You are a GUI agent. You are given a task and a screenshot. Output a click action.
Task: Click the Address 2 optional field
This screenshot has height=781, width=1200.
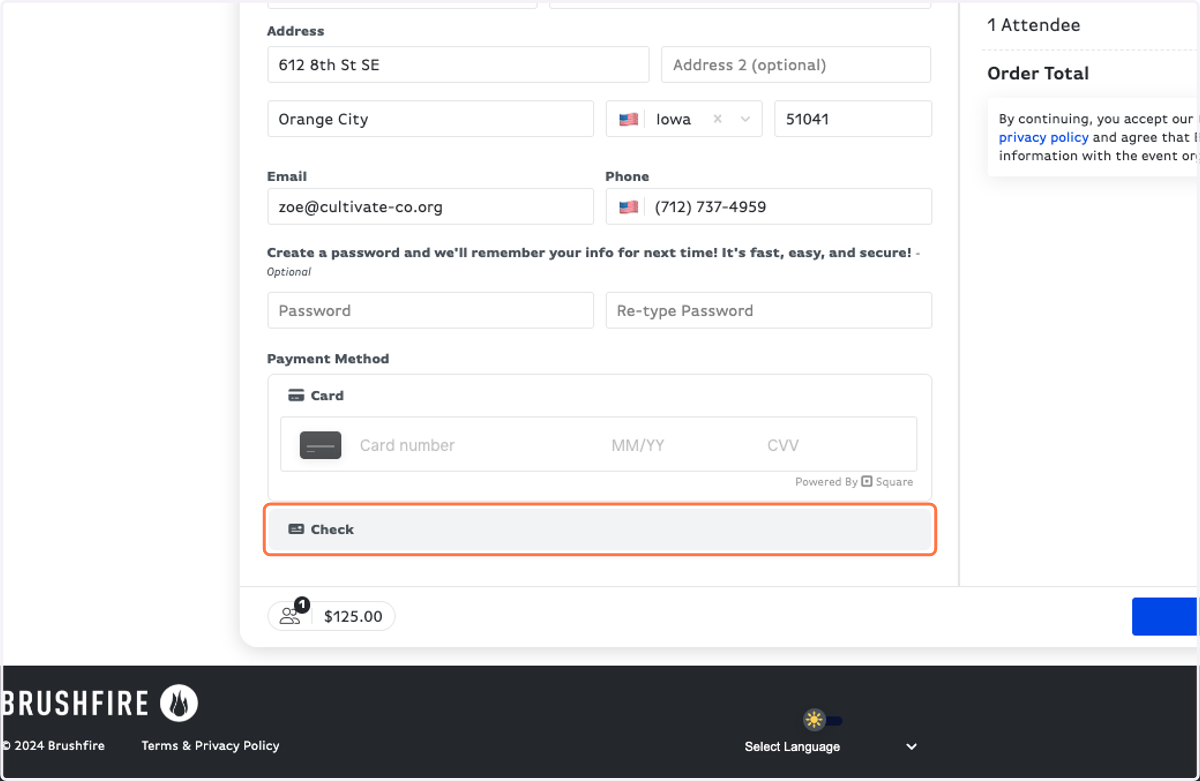796,65
